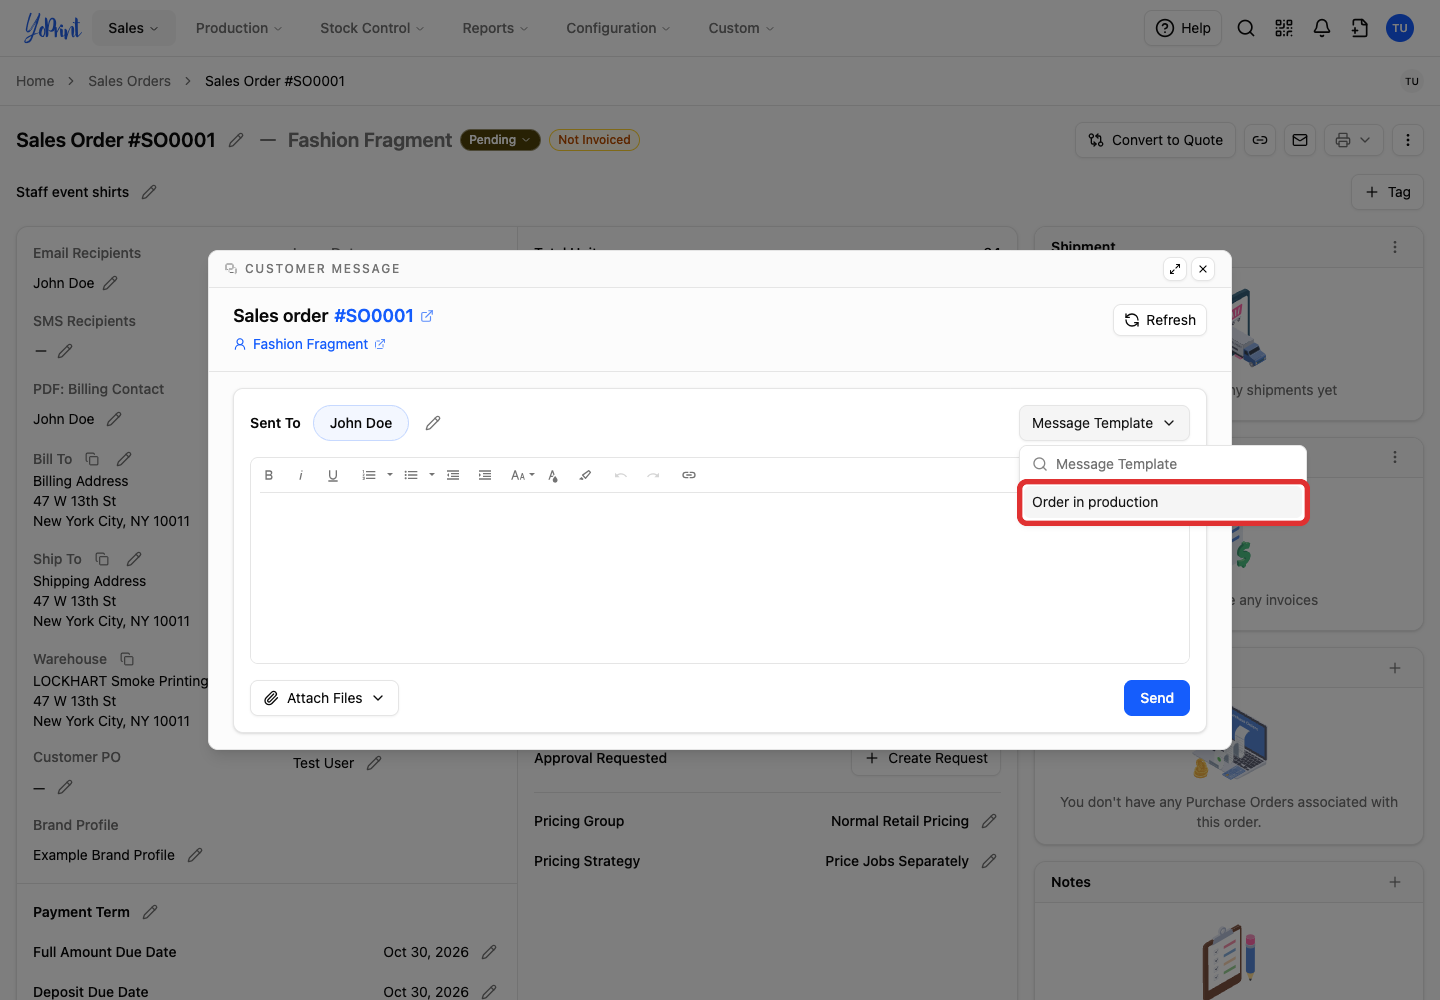Viewport: 1440px width, 1000px height.
Task: Open the Reports menu
Action: pyautogui.click(x=495, y=28)
